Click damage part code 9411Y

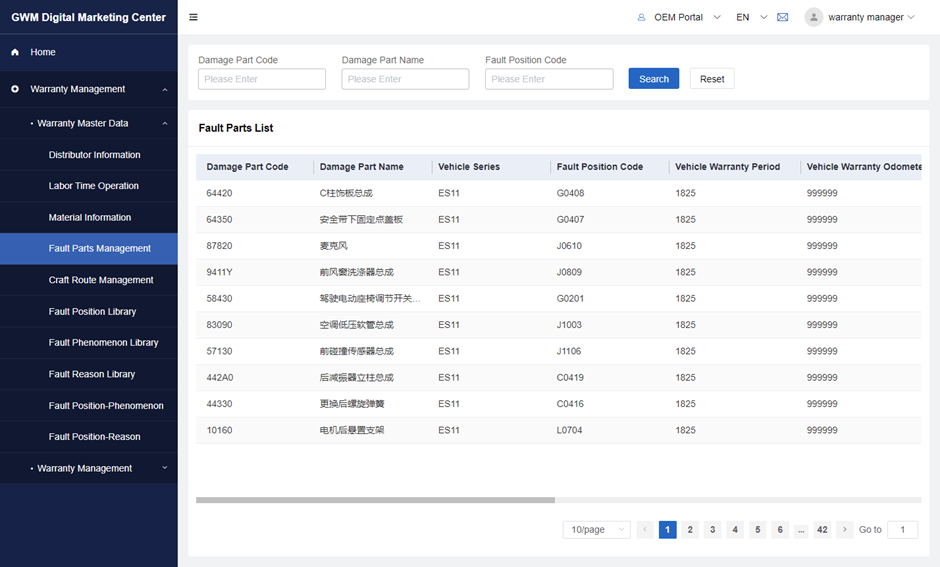tap(219, 272)
